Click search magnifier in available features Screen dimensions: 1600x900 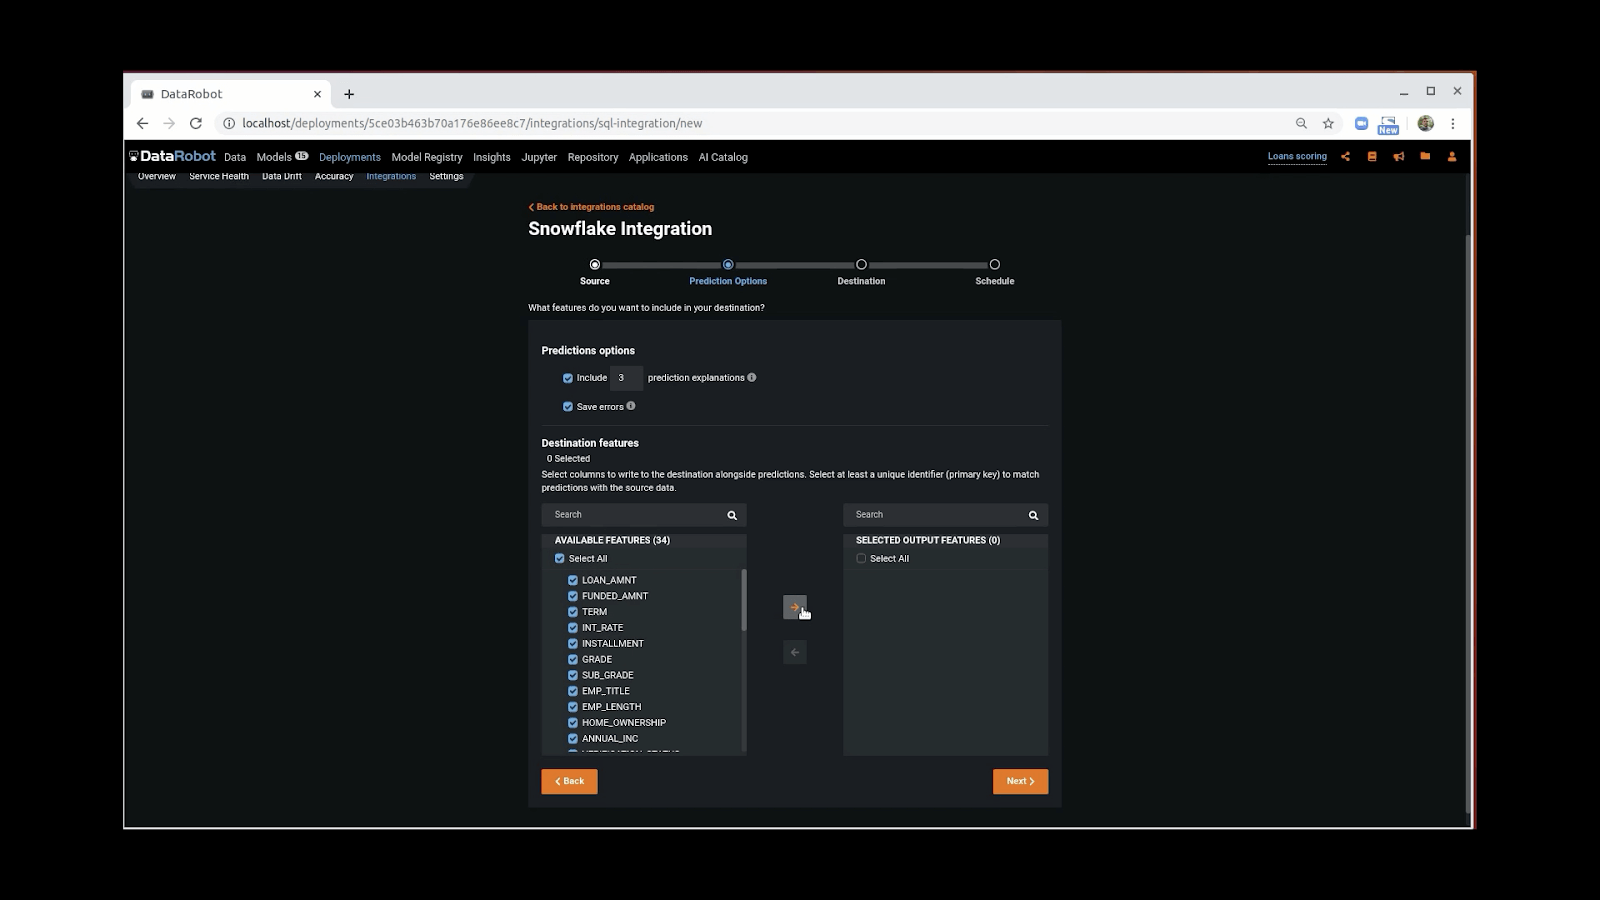click(x=732, y=515)
